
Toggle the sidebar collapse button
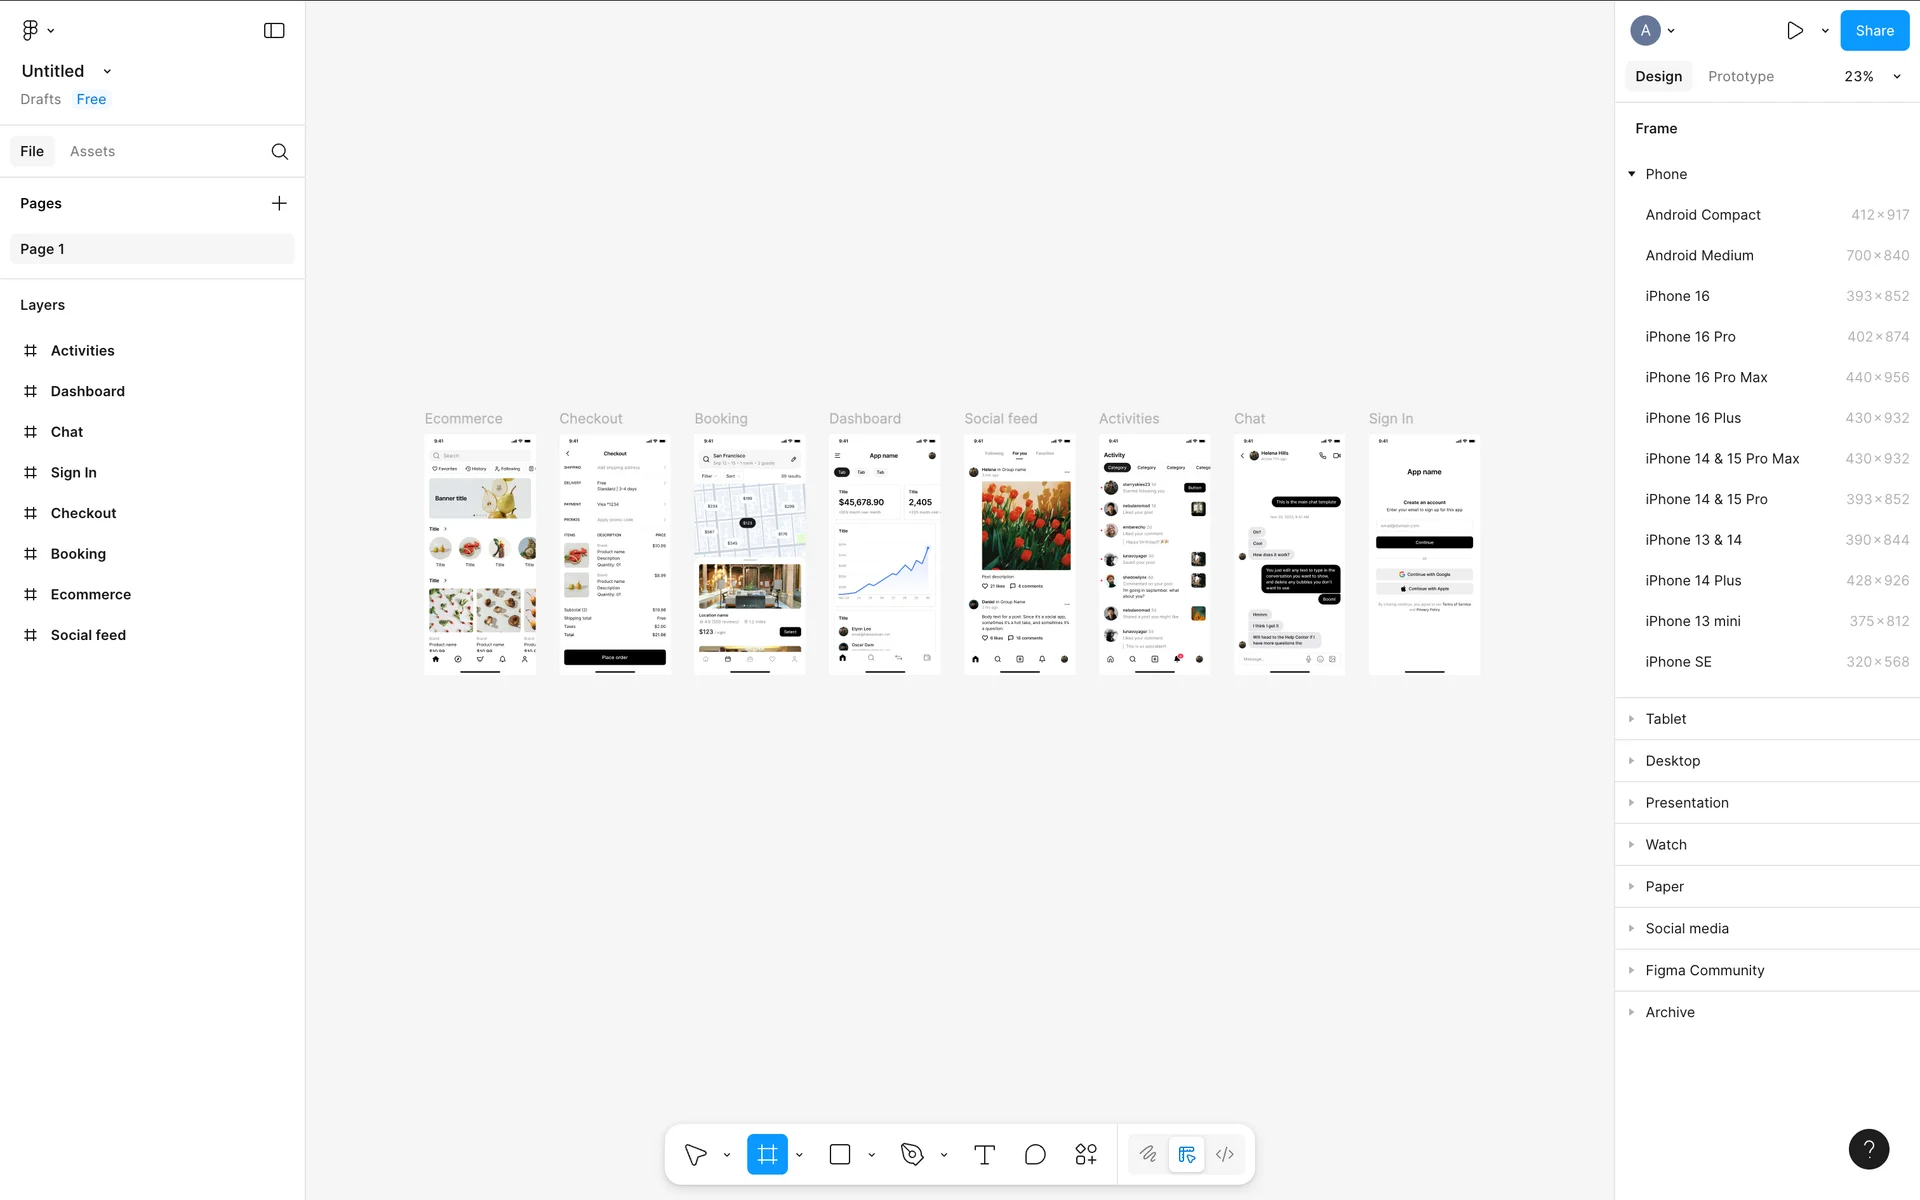click(274, 30)
